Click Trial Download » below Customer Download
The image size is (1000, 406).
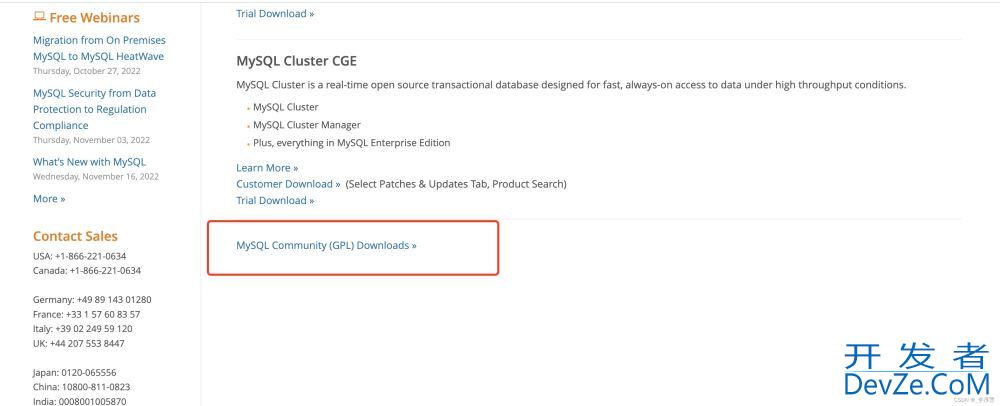coord(275,201)
